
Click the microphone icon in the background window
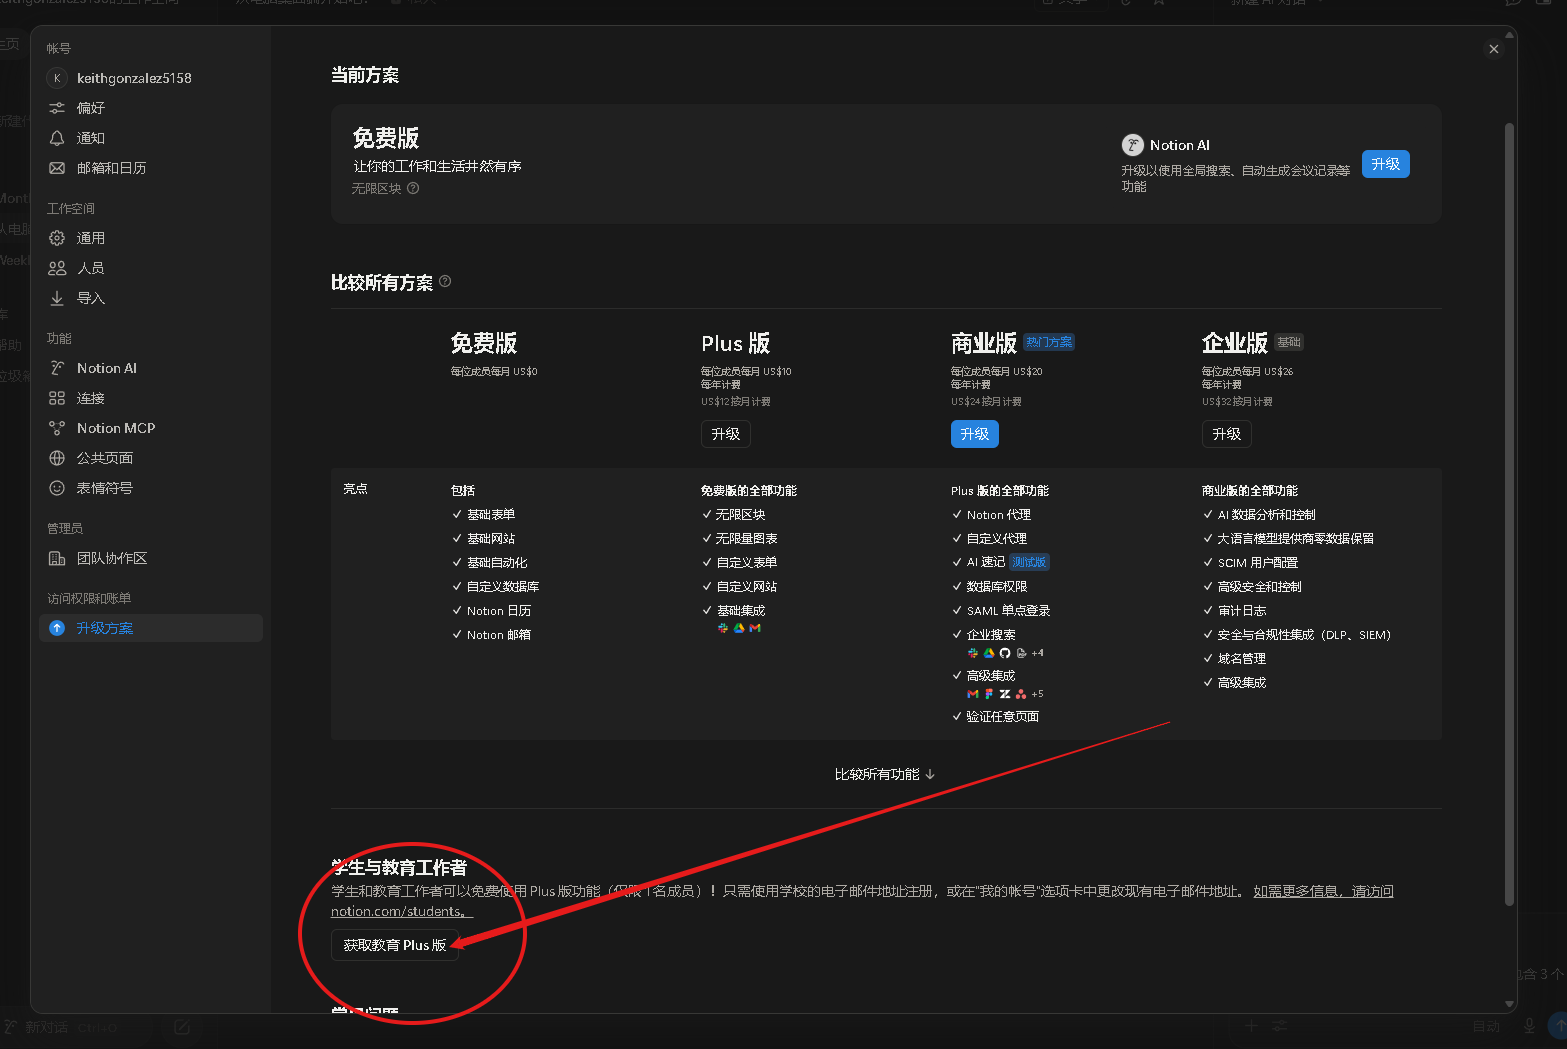pos(1529,1026)
